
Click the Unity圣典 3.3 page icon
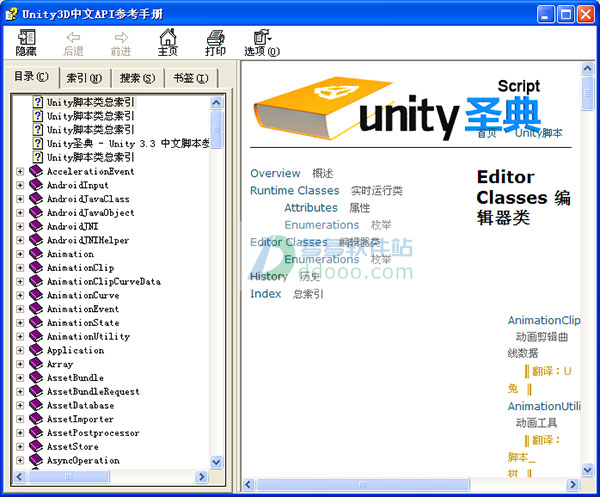[38, 143]
